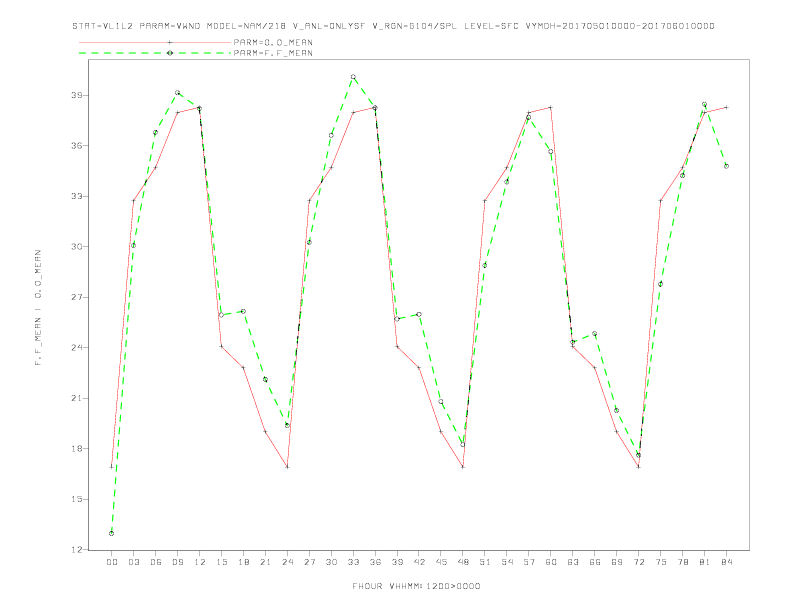
Task: Select the PARM=F.F_MEAN legend label
Action: coord(273,53)
